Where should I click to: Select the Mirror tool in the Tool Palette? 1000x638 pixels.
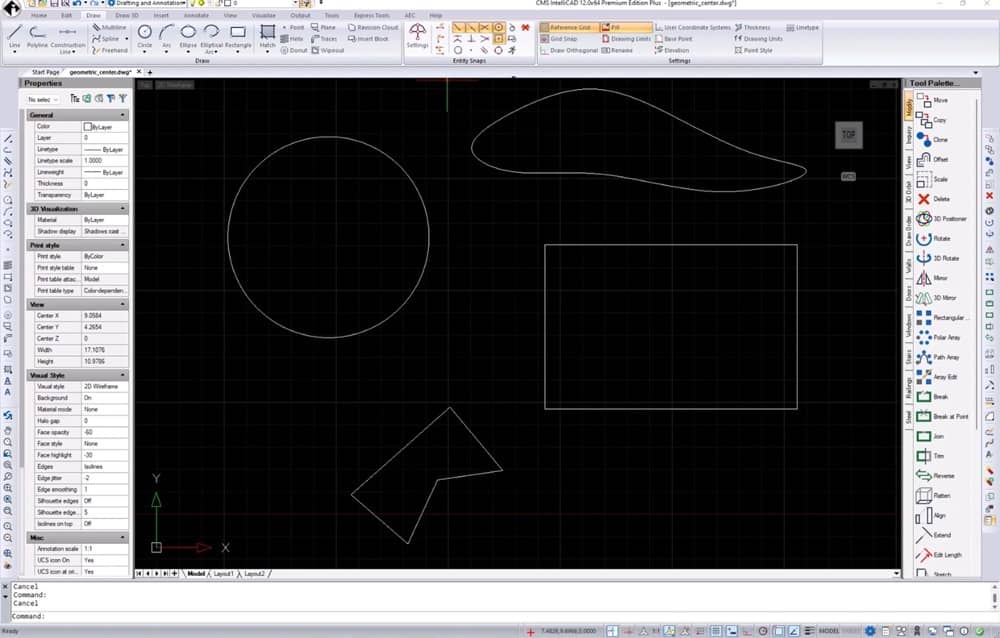(938, 278)
